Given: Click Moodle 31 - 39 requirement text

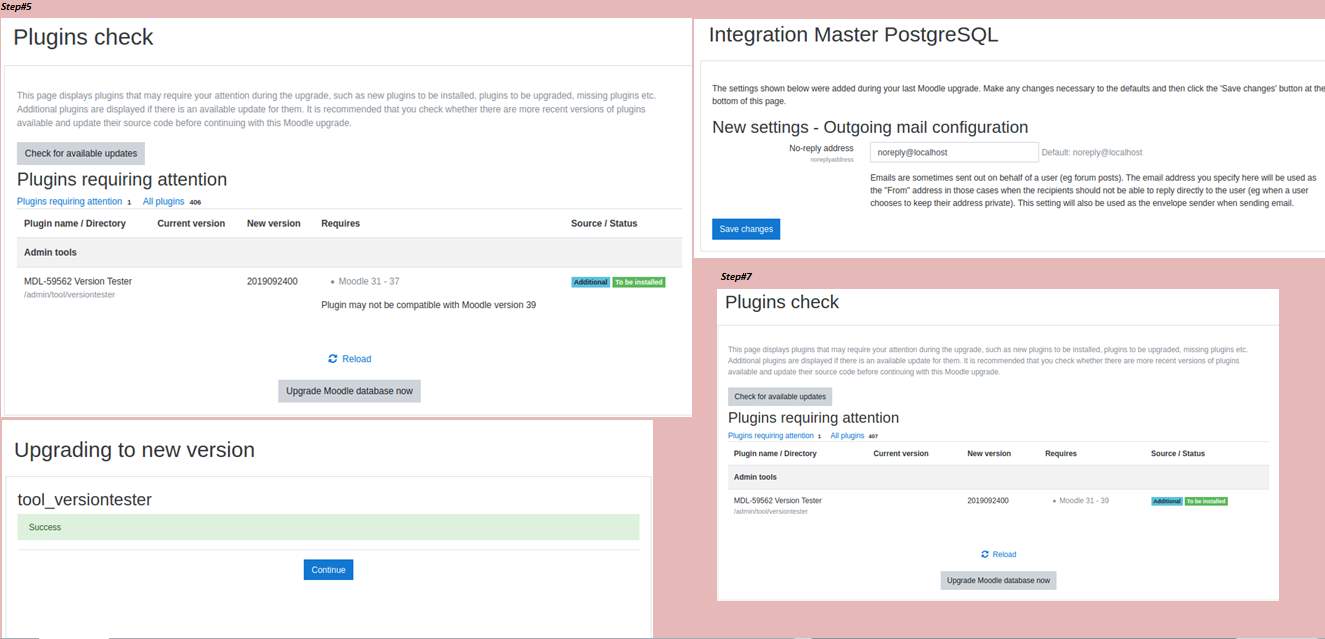Looking at the screenshot, I should coord(1084,500).
